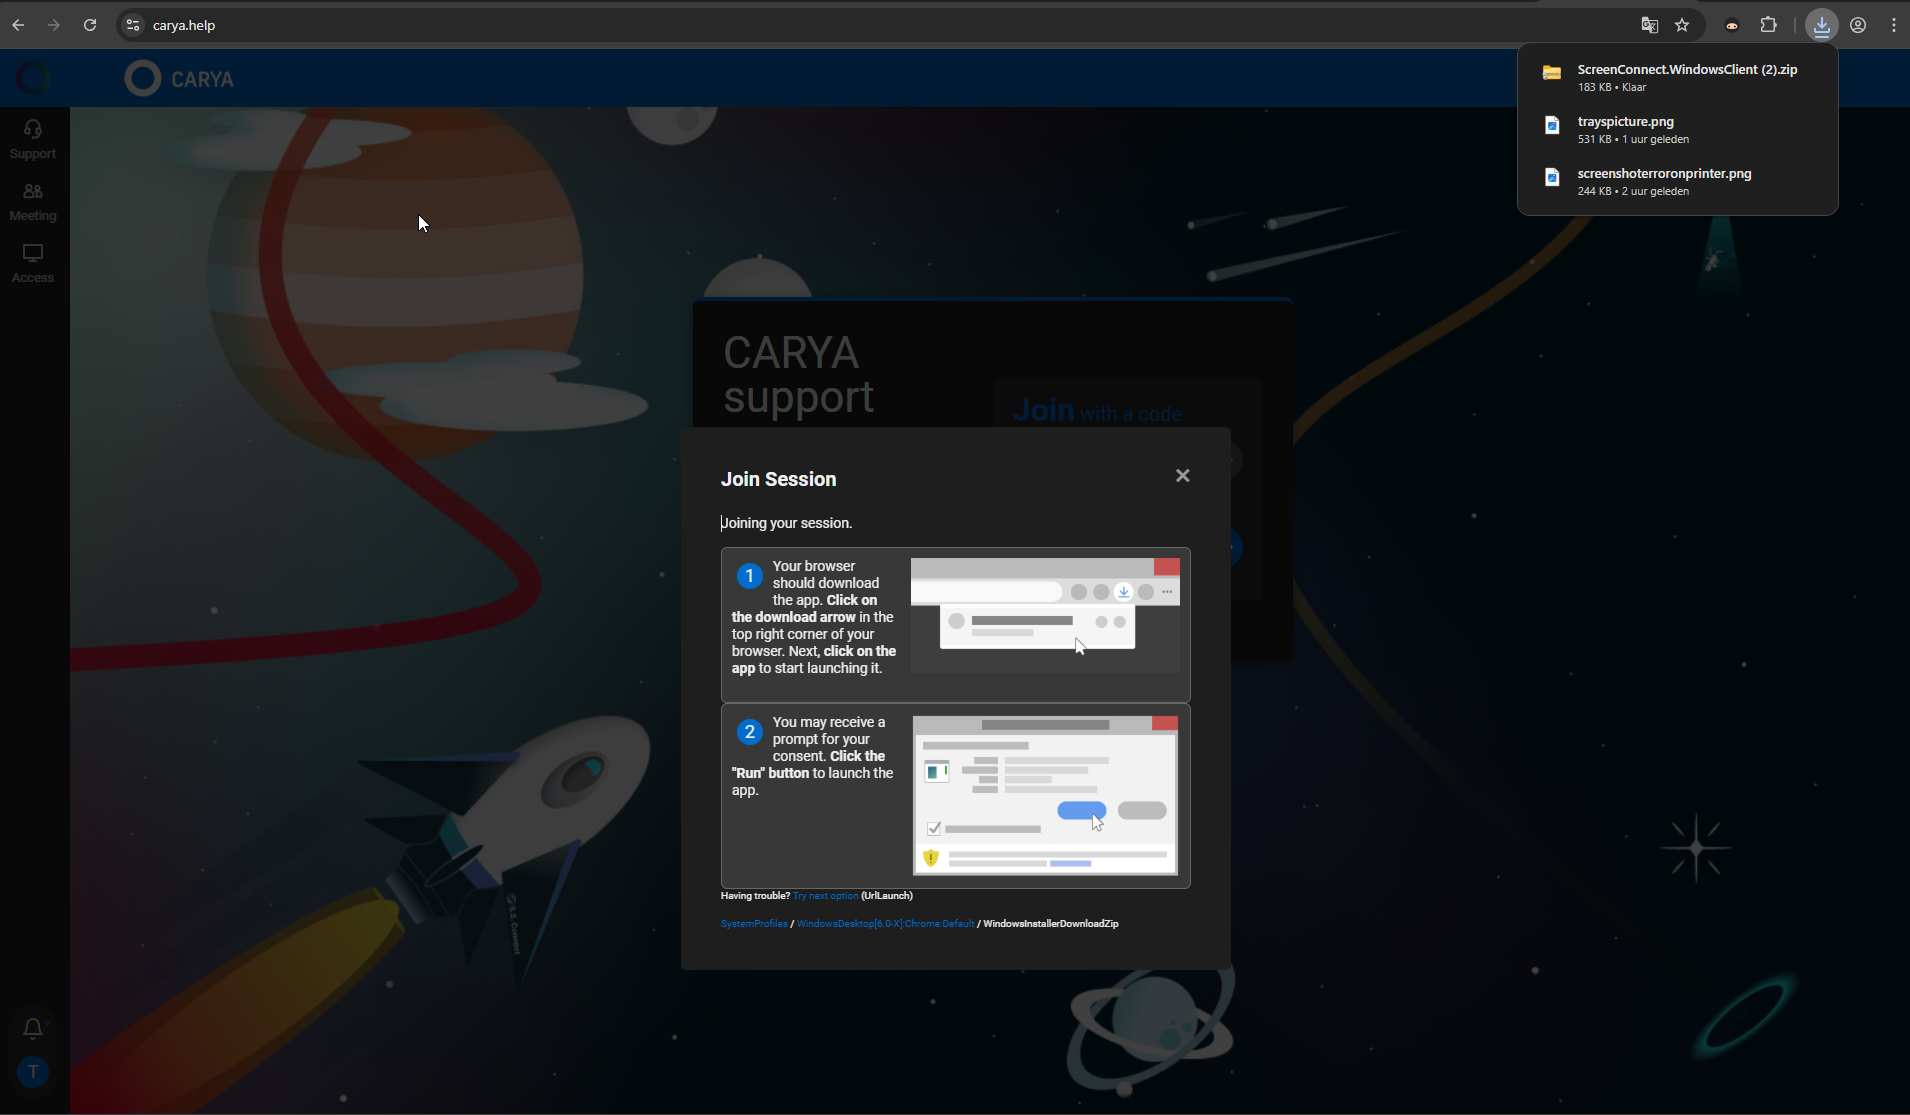Open screenshoterroronprinter.png from the downloads list
This screenshot has height=1115, width=1910.
tap(1678, 181)
